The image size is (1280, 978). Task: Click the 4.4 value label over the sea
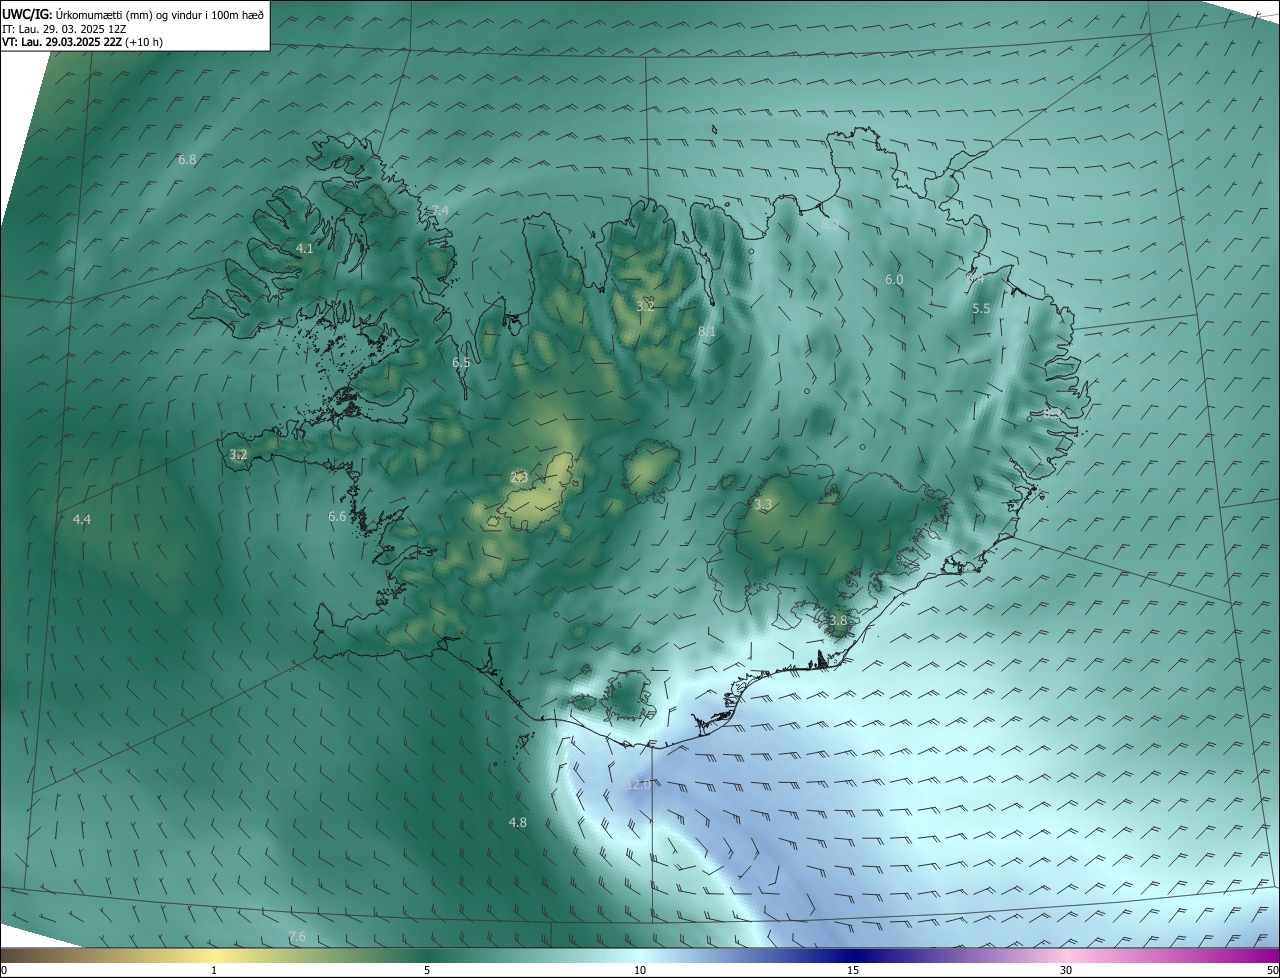(82, 520)
